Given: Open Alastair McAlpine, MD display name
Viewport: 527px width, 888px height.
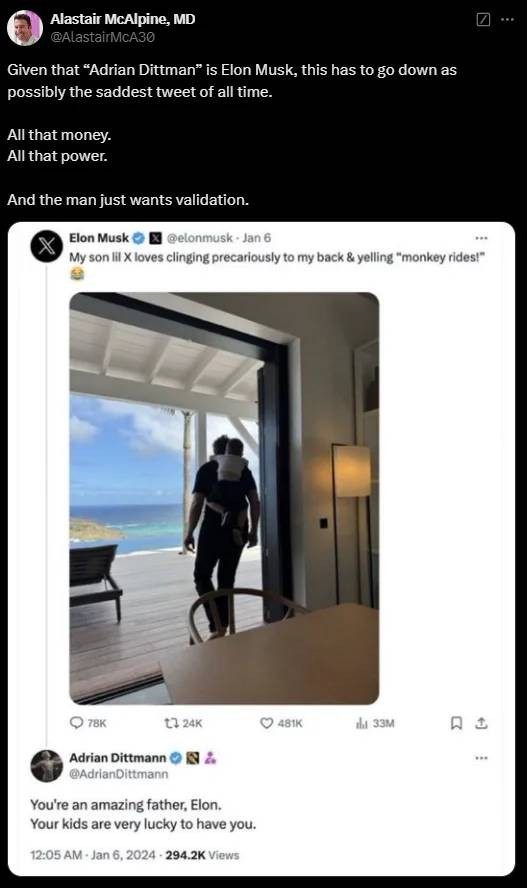Looking at the screenshot, I should pos(122,19).
